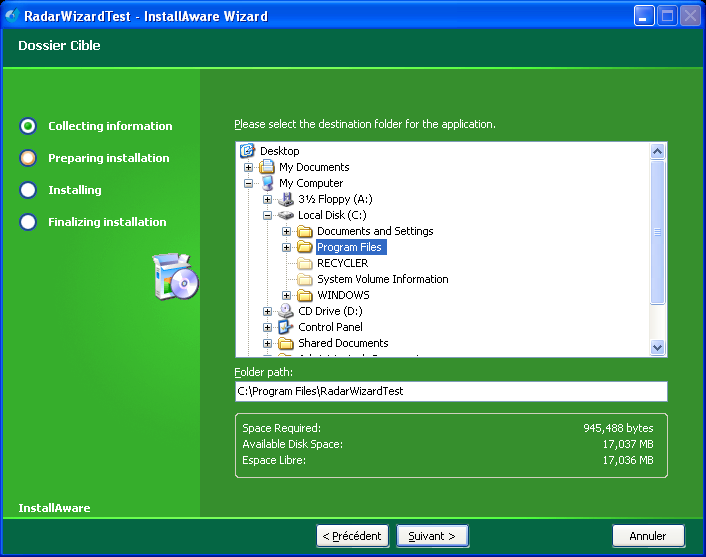Click the Installing step indicator
This screenshot has height=557, width=706.
click(28, 190)
